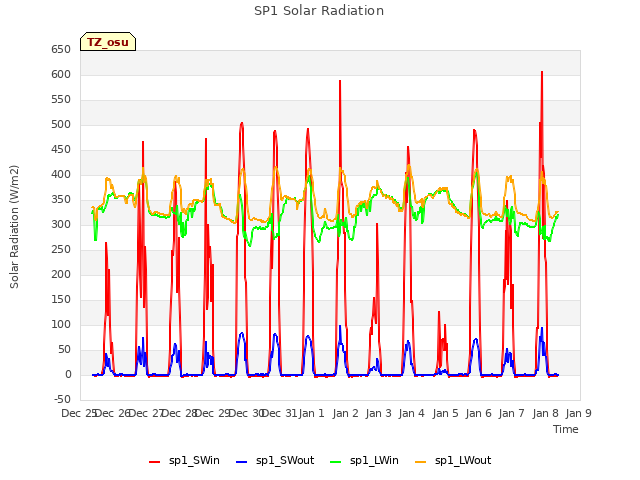640x480 pixels.
Task: Select the sp1_SWout legend label
Action: 285,461
